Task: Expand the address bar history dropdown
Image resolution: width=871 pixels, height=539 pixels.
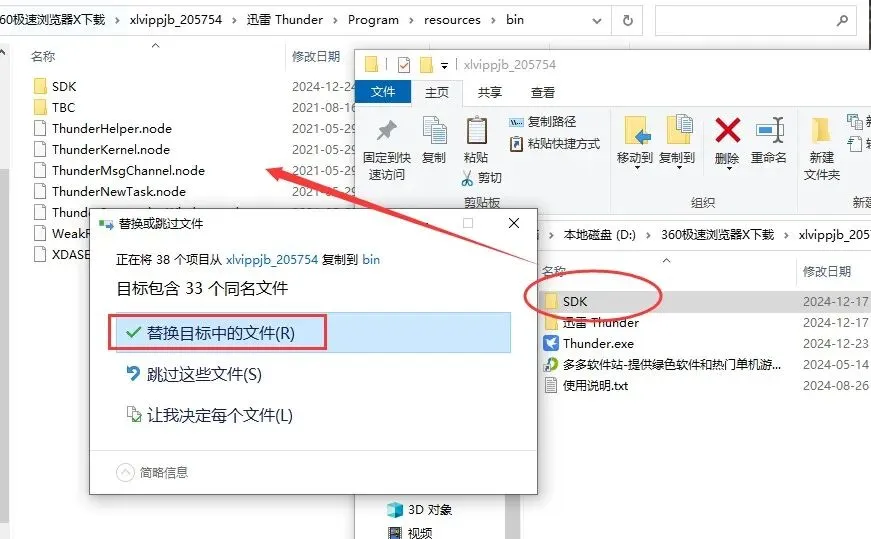Action: pos(597,21)
